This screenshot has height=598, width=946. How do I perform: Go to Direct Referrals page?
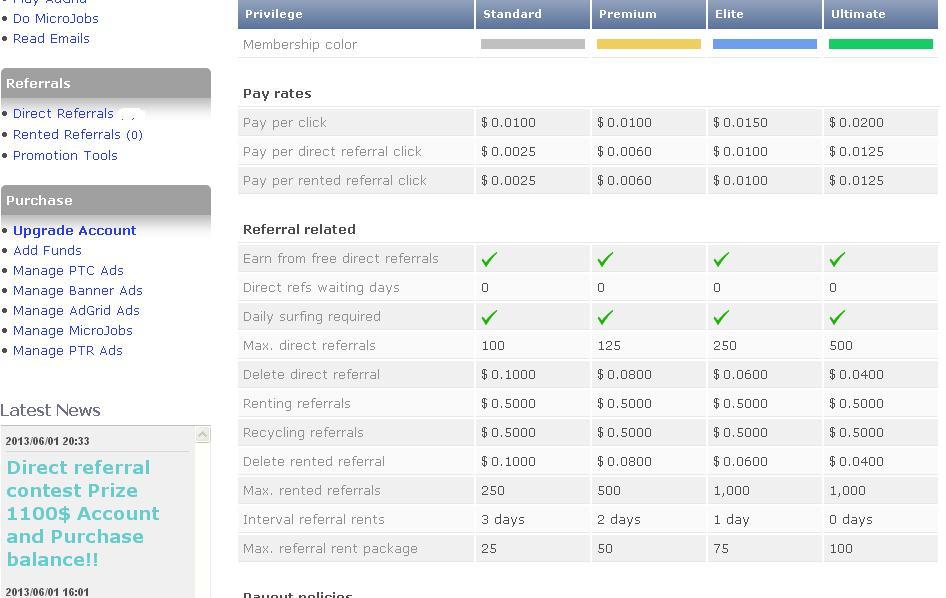pos(63,113)
